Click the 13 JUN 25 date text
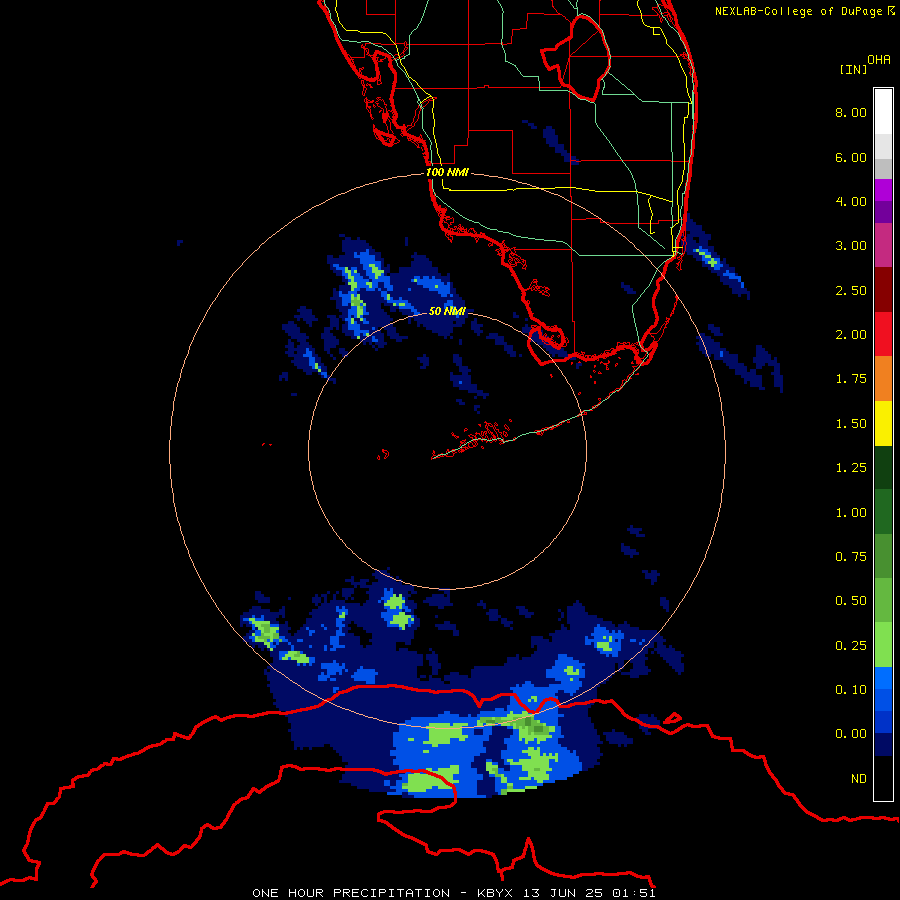Viewport: 900px width, 900px height. point(565,893)
